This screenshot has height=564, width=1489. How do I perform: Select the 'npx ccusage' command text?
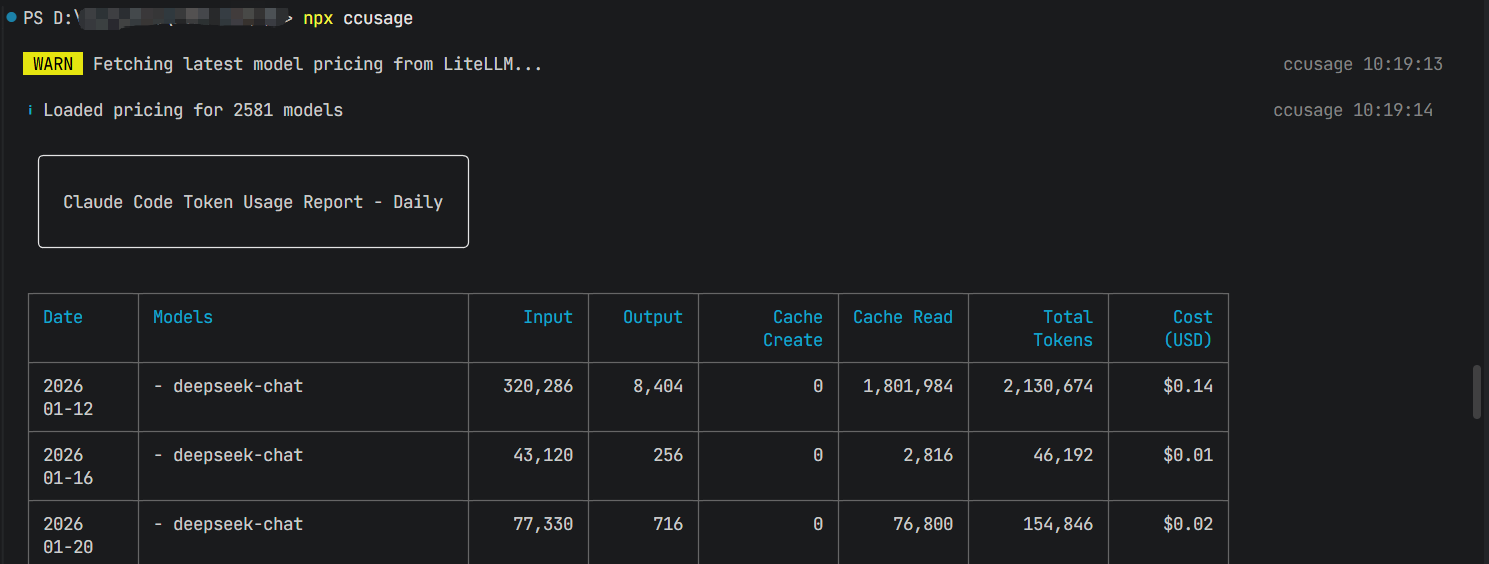coord(358,18)
